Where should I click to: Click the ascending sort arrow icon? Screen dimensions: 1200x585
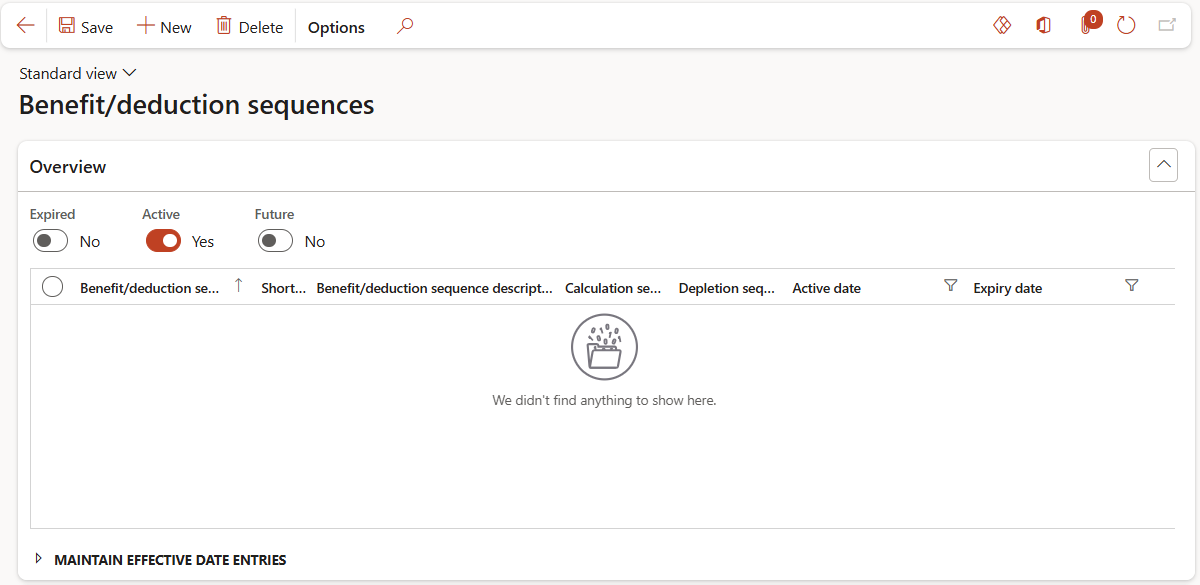(238, 286)
